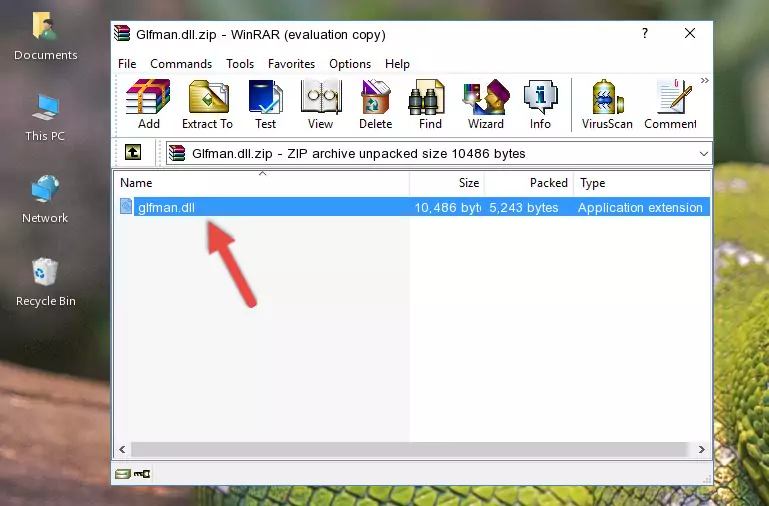Expand hidden toolbar items chevron

[x=705, y=81]
